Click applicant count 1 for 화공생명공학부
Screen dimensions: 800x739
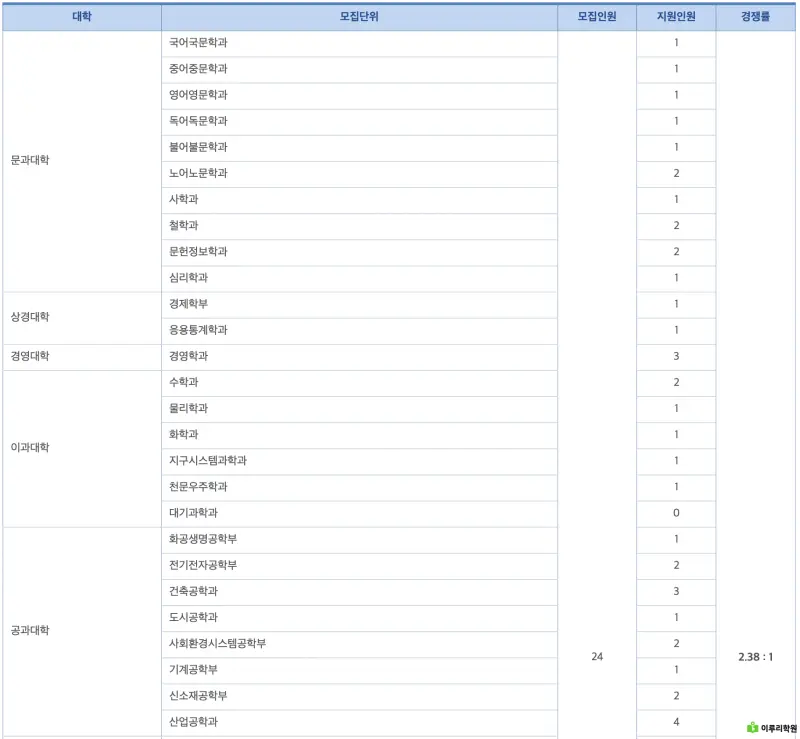[676, 539]
